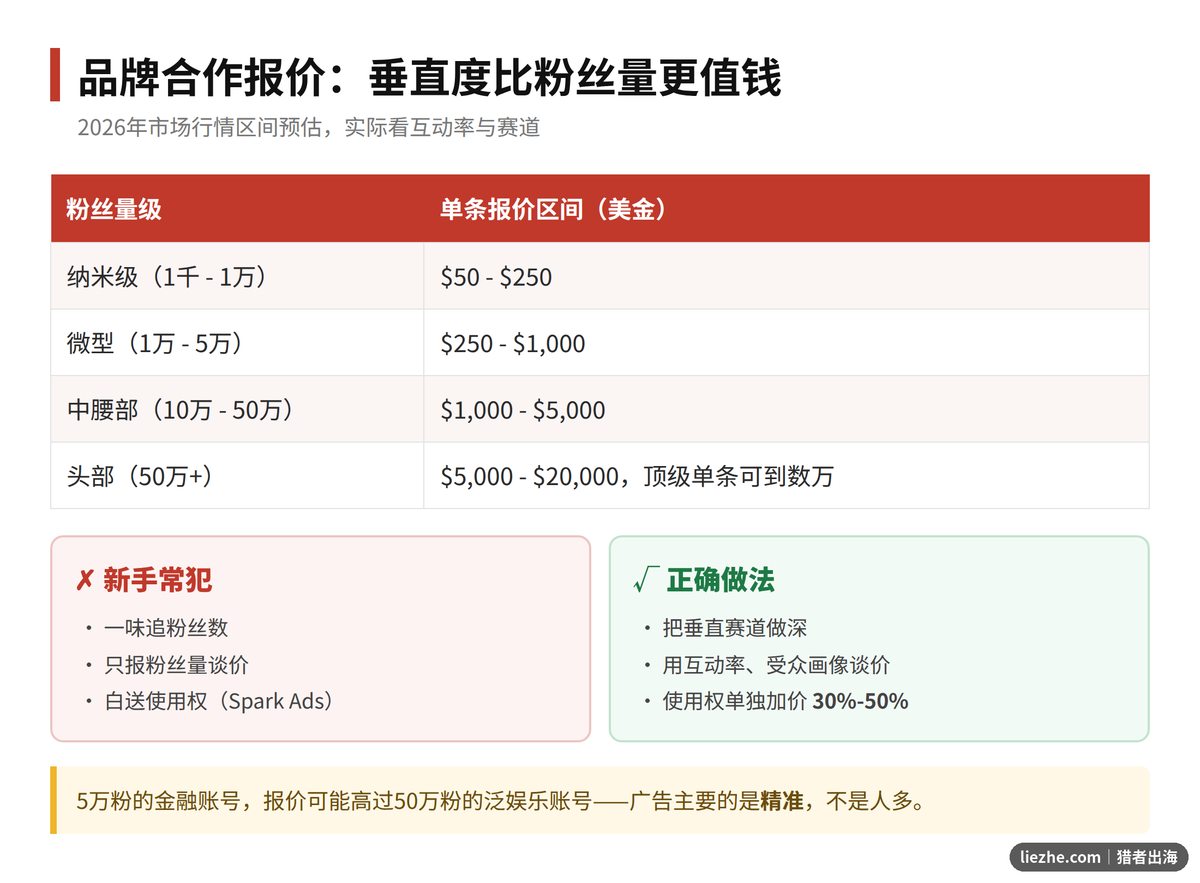Click the 单条报价区间（美金） header
1200x883 pixels.
coord(787,209)
